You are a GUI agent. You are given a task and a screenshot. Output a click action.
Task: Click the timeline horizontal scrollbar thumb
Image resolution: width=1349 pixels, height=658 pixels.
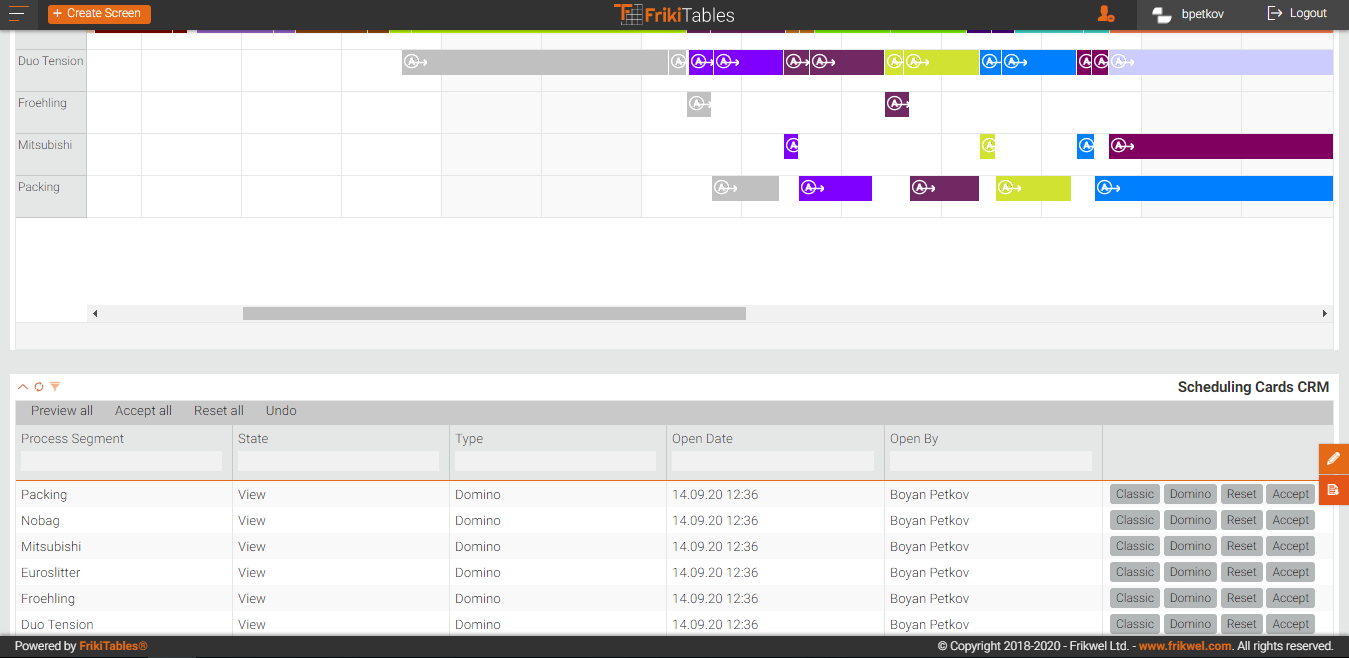[x=494, y=313]
